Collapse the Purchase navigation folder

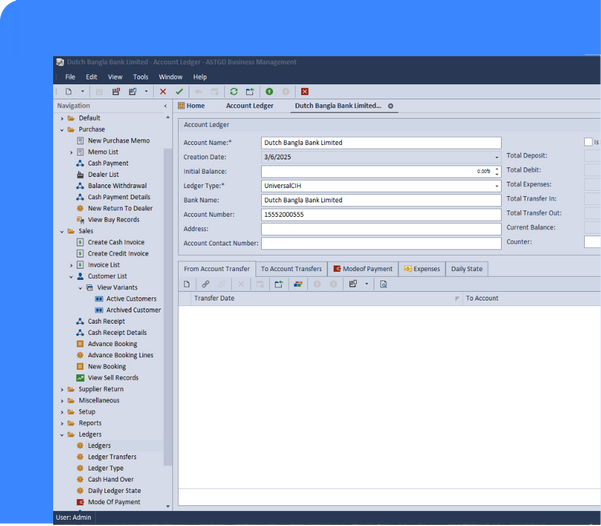[x=62, y=130]
